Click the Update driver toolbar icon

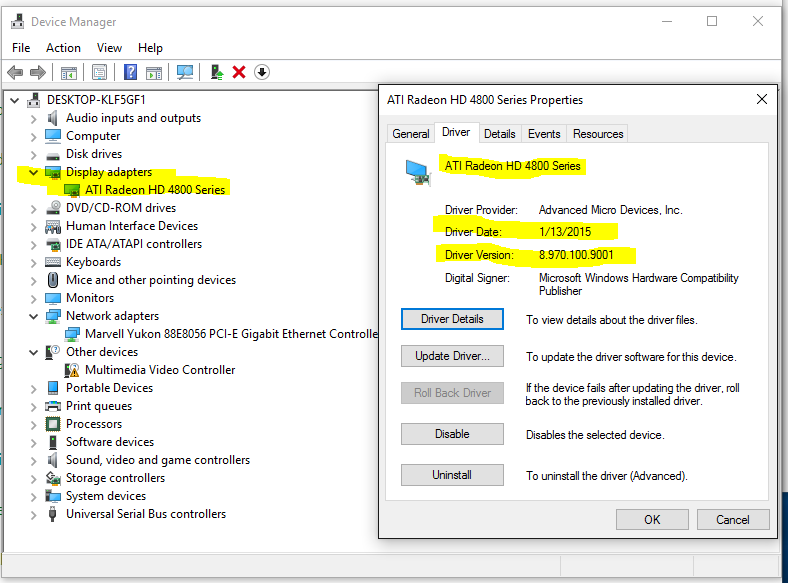coord(217,72)
